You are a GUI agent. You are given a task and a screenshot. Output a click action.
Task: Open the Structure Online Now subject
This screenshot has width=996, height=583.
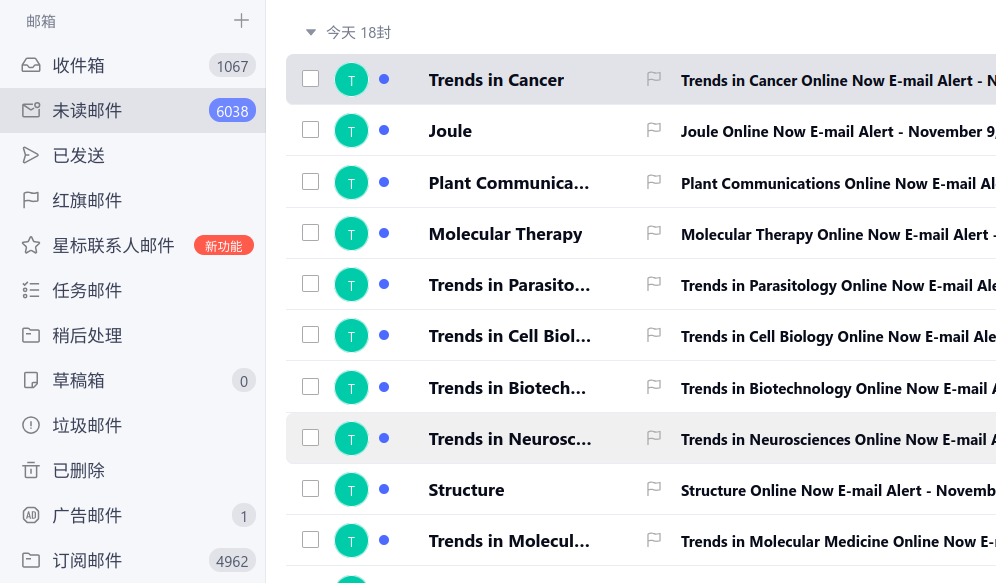[838, 490]
